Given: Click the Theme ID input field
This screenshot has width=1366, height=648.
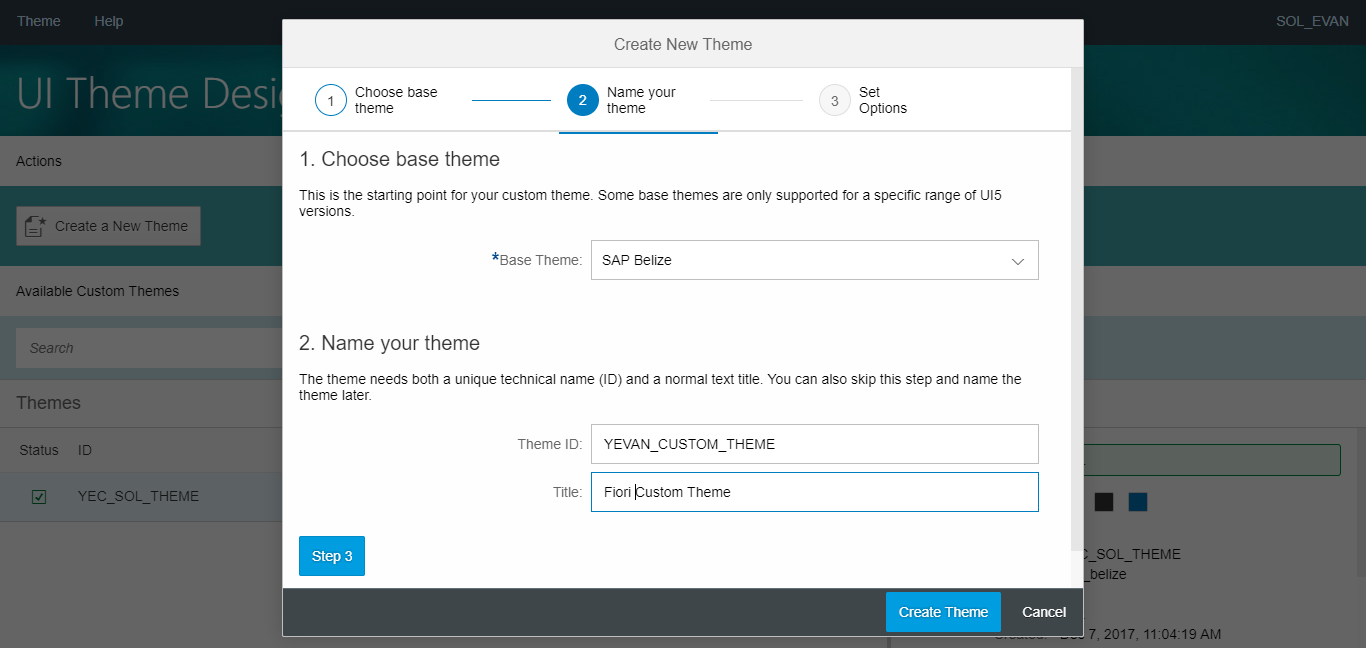Looking at the screenshot, I should 814,443.
